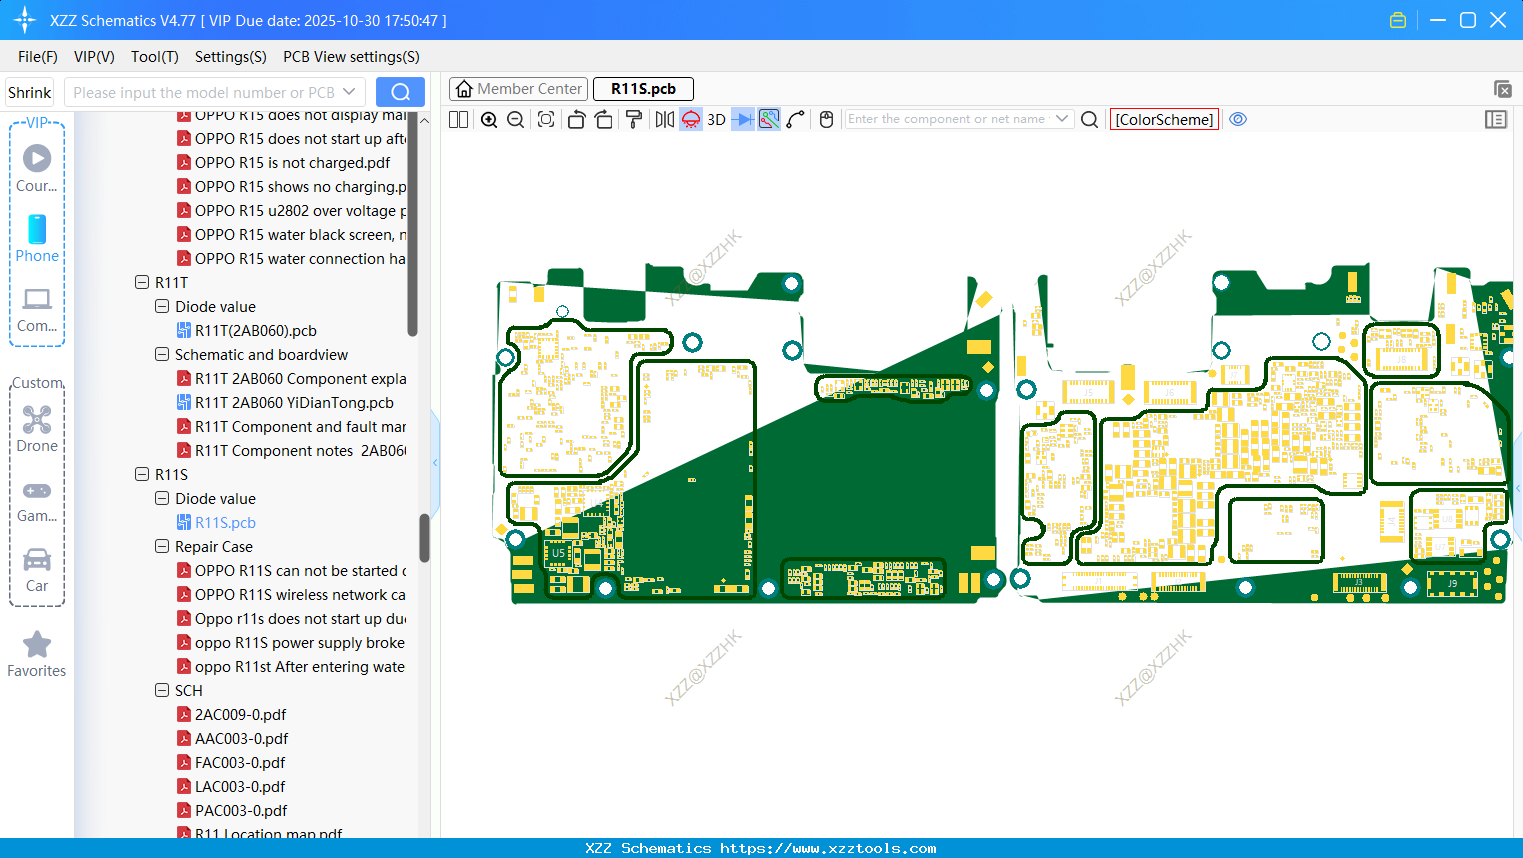Rotate the board counterclockwise

(x=576, y=120)
